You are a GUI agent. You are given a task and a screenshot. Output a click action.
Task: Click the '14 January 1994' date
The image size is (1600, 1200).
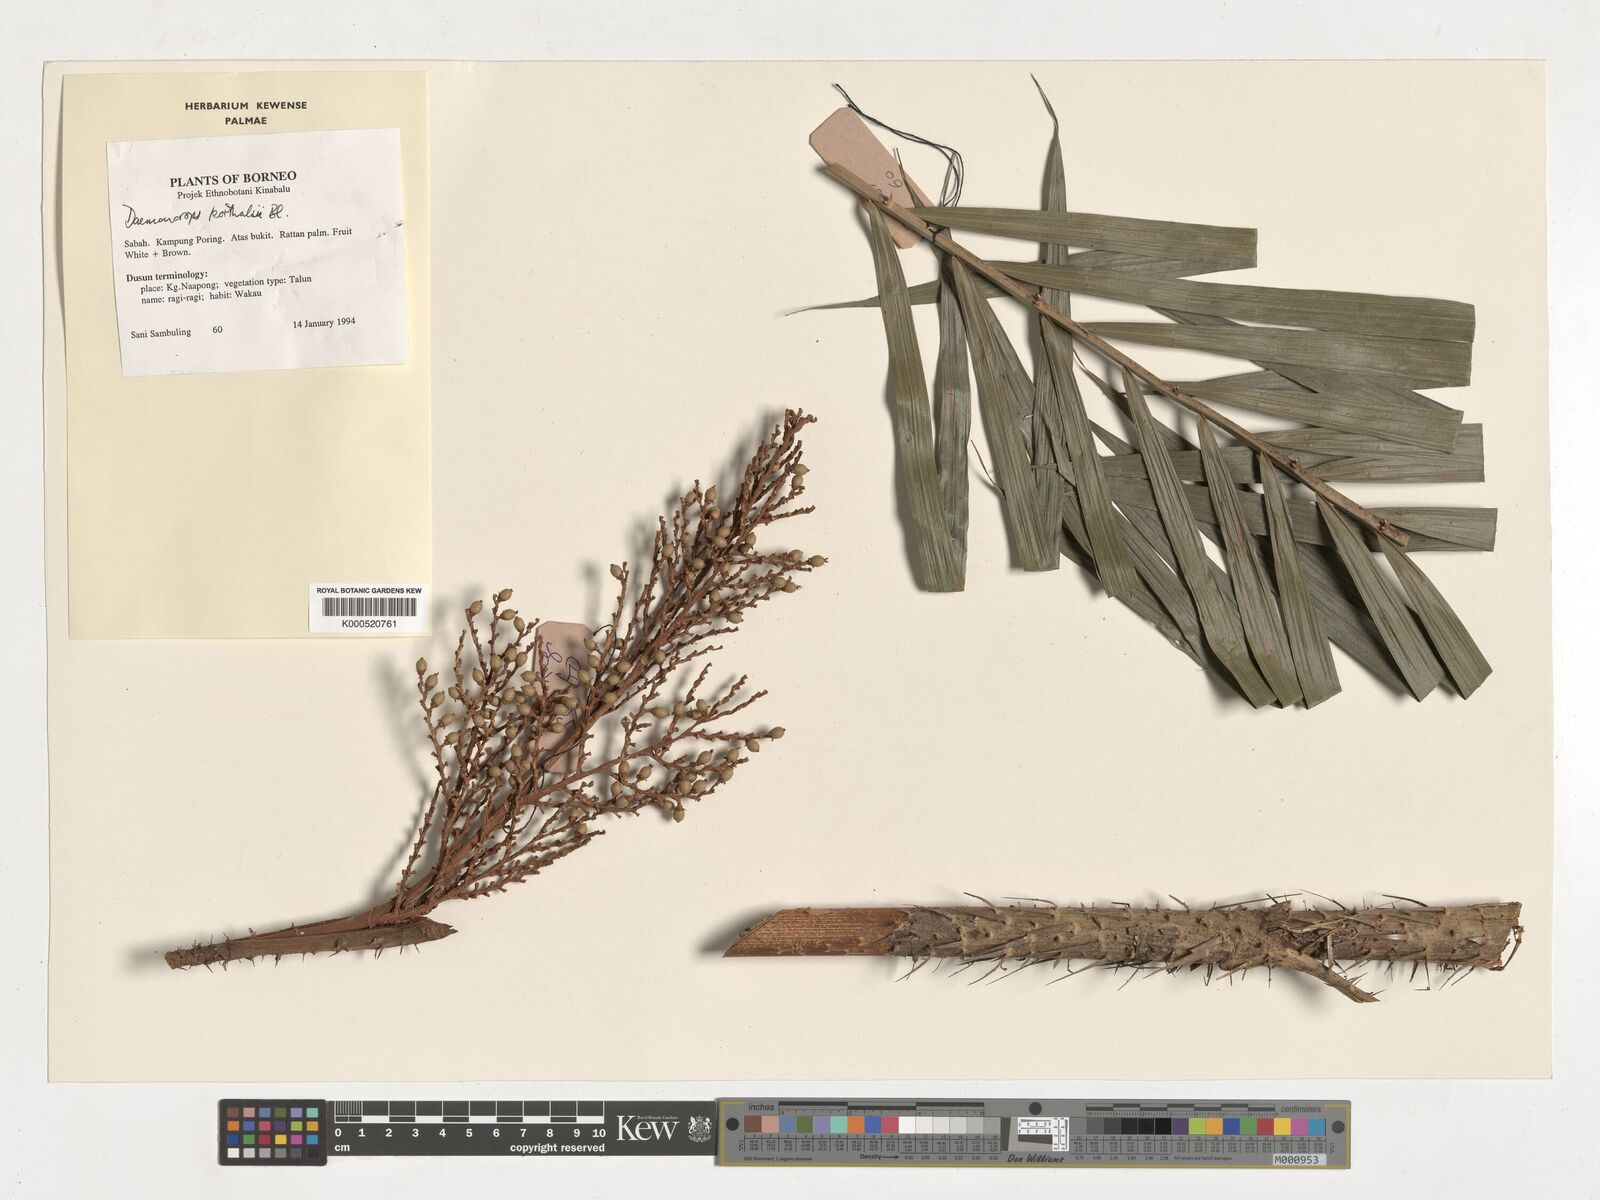click(324, 324)
